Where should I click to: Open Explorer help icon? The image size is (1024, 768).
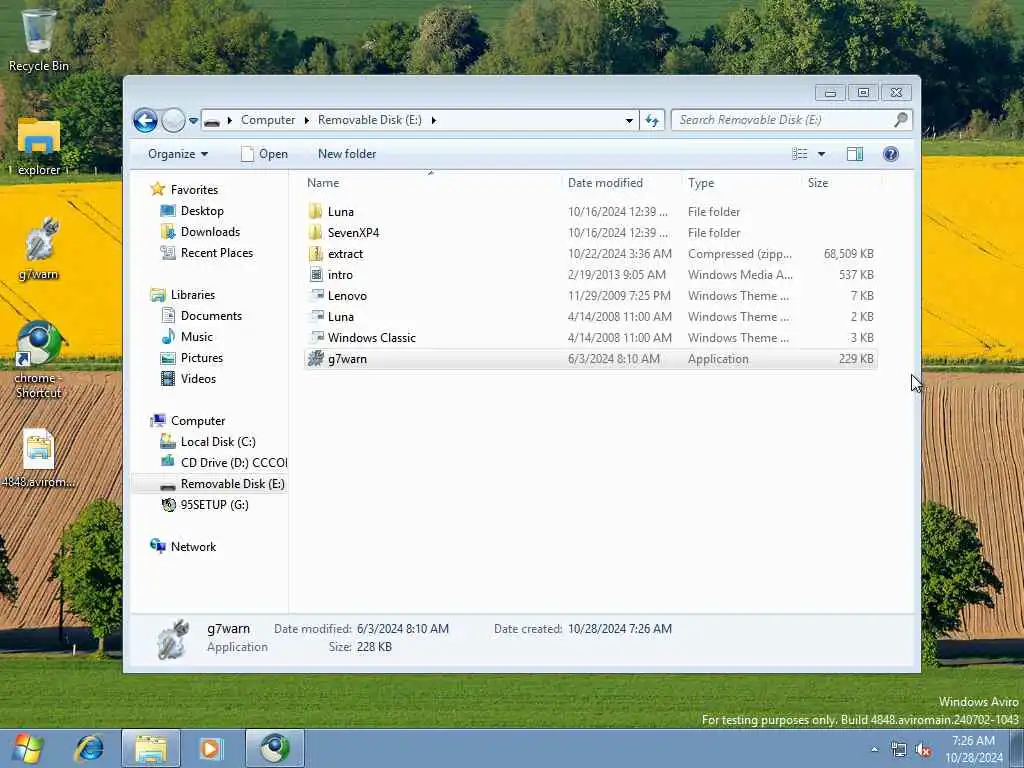coord(891,154)
